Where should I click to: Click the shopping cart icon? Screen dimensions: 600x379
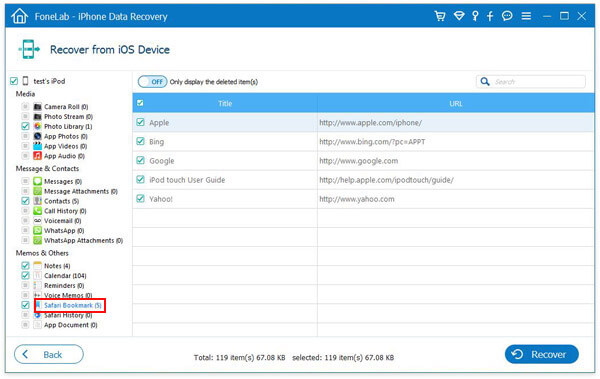tap(440, 16)
